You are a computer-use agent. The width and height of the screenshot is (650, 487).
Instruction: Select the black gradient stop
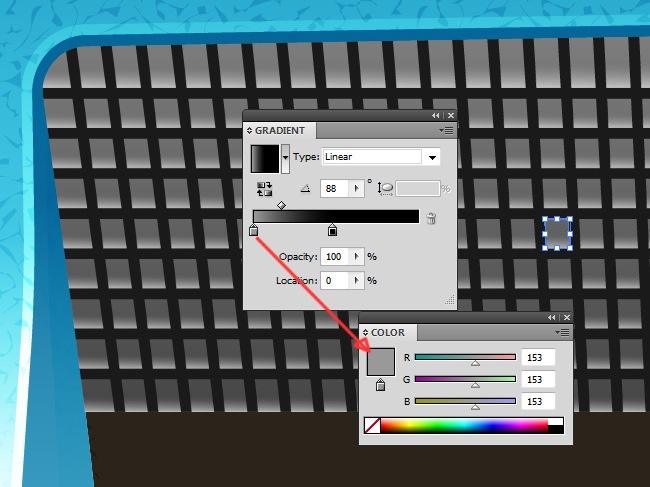point(332,230)
